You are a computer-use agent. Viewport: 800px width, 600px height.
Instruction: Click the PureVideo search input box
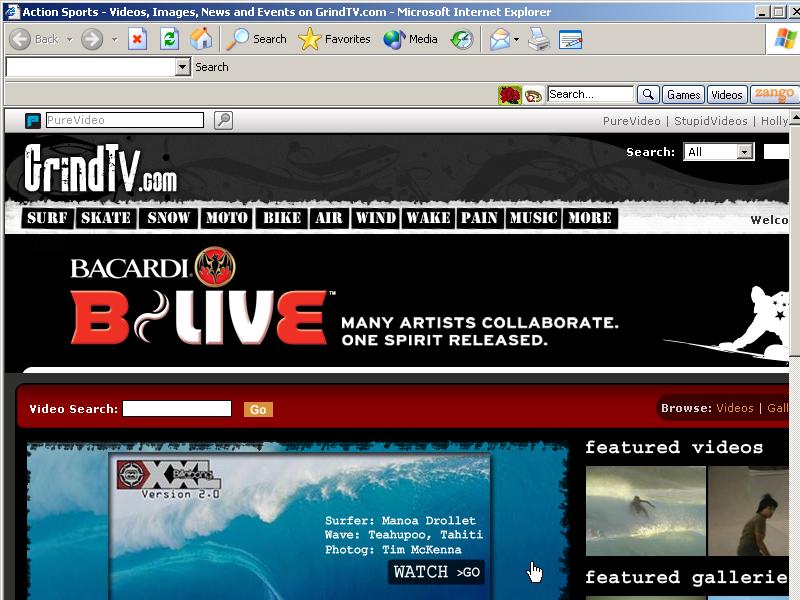(x=124, y=120)
